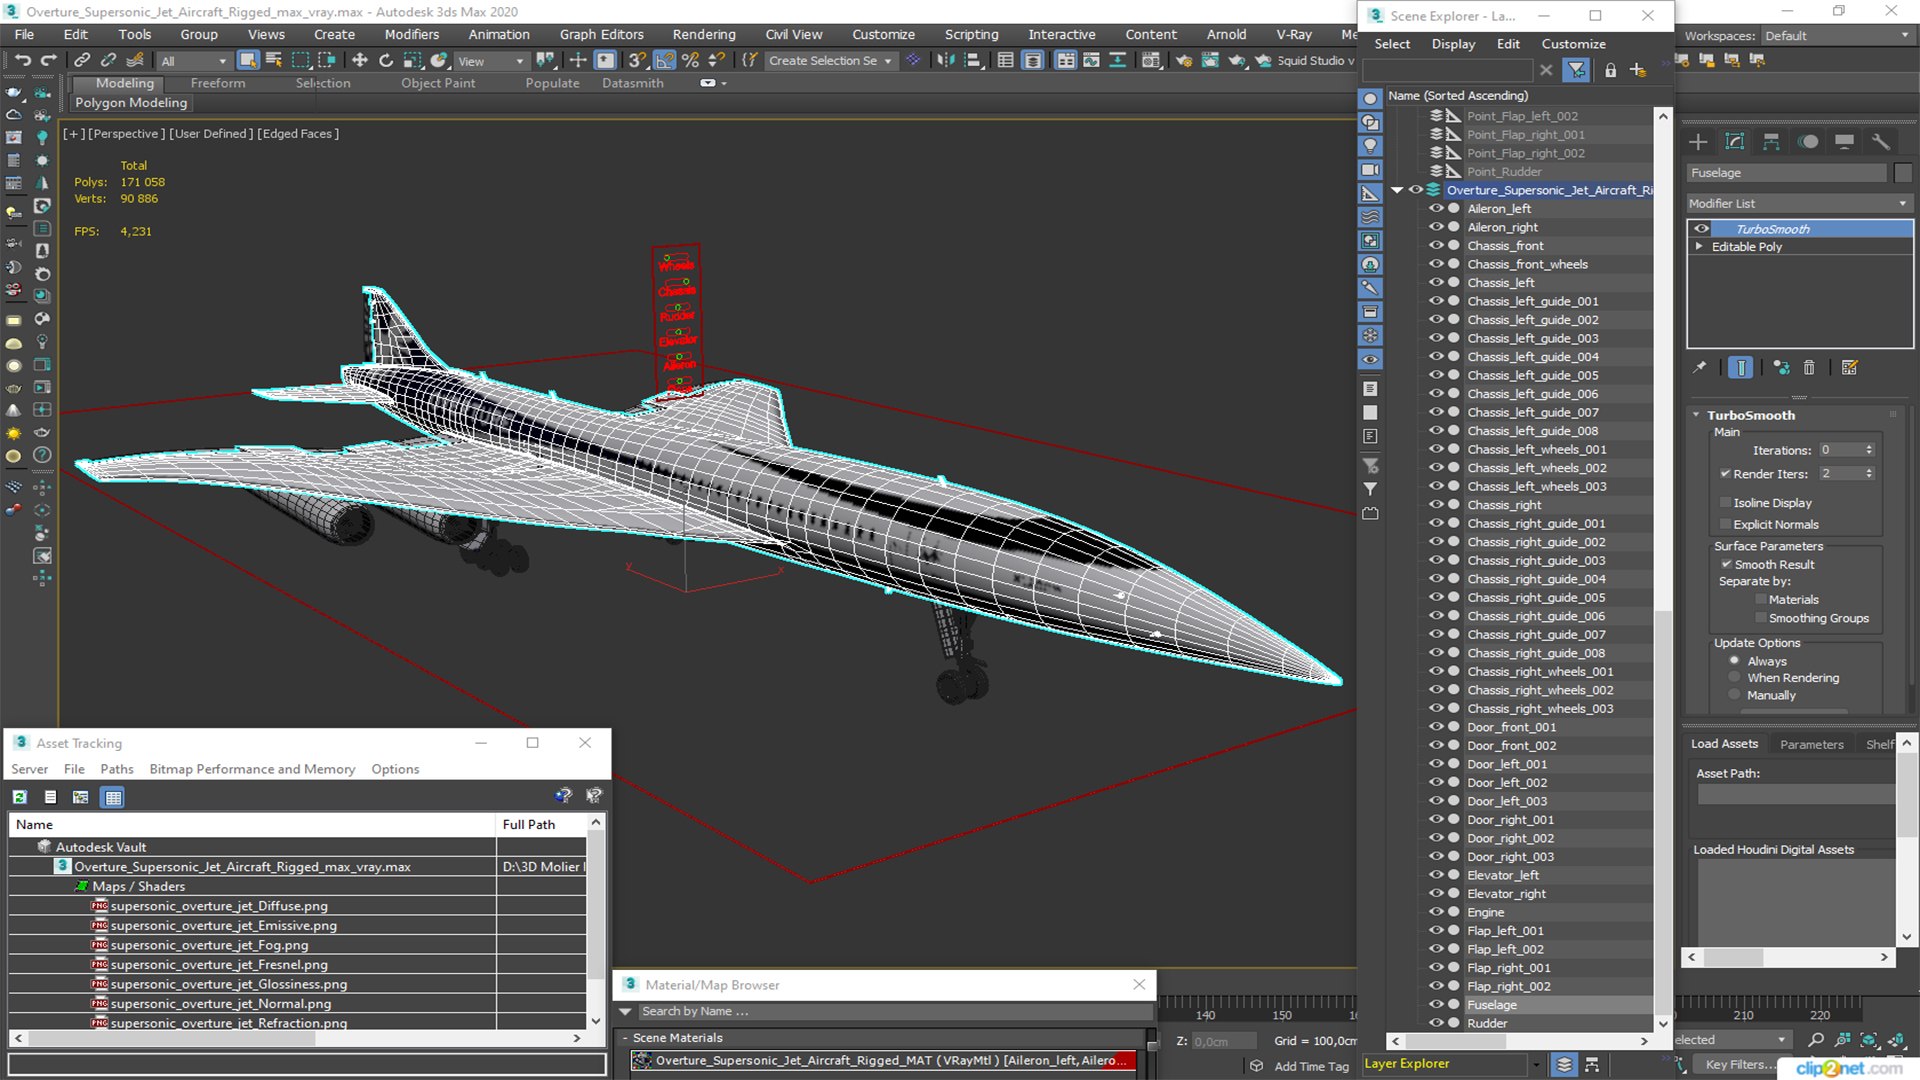Image resolution: width=1920 pixels, height=1080 pixels.
Task: Open the selection filter All dropdown
Action: tap(194, 61)
